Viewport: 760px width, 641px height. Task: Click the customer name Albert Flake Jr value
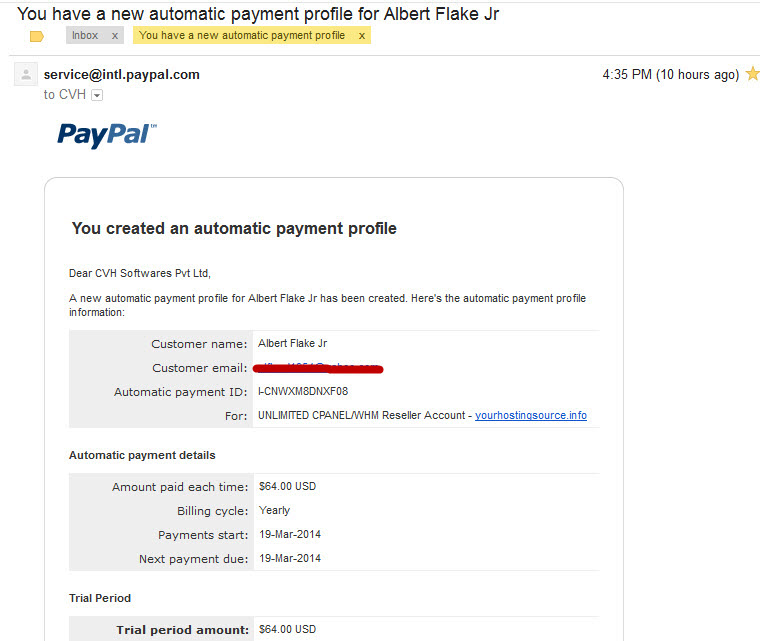[x=293, y=343]
